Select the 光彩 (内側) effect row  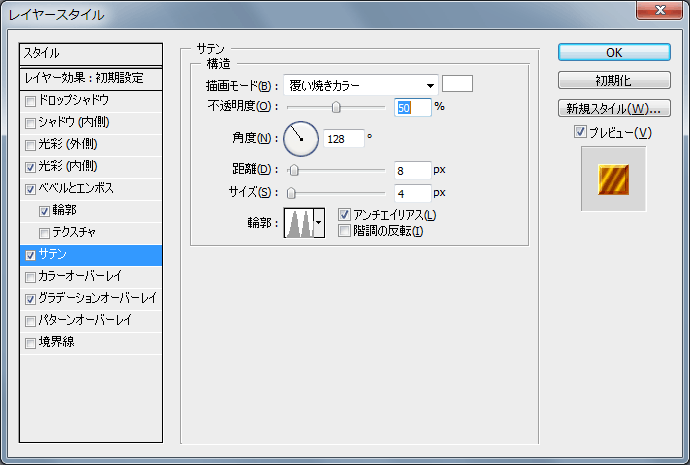(x=91, y=168)
